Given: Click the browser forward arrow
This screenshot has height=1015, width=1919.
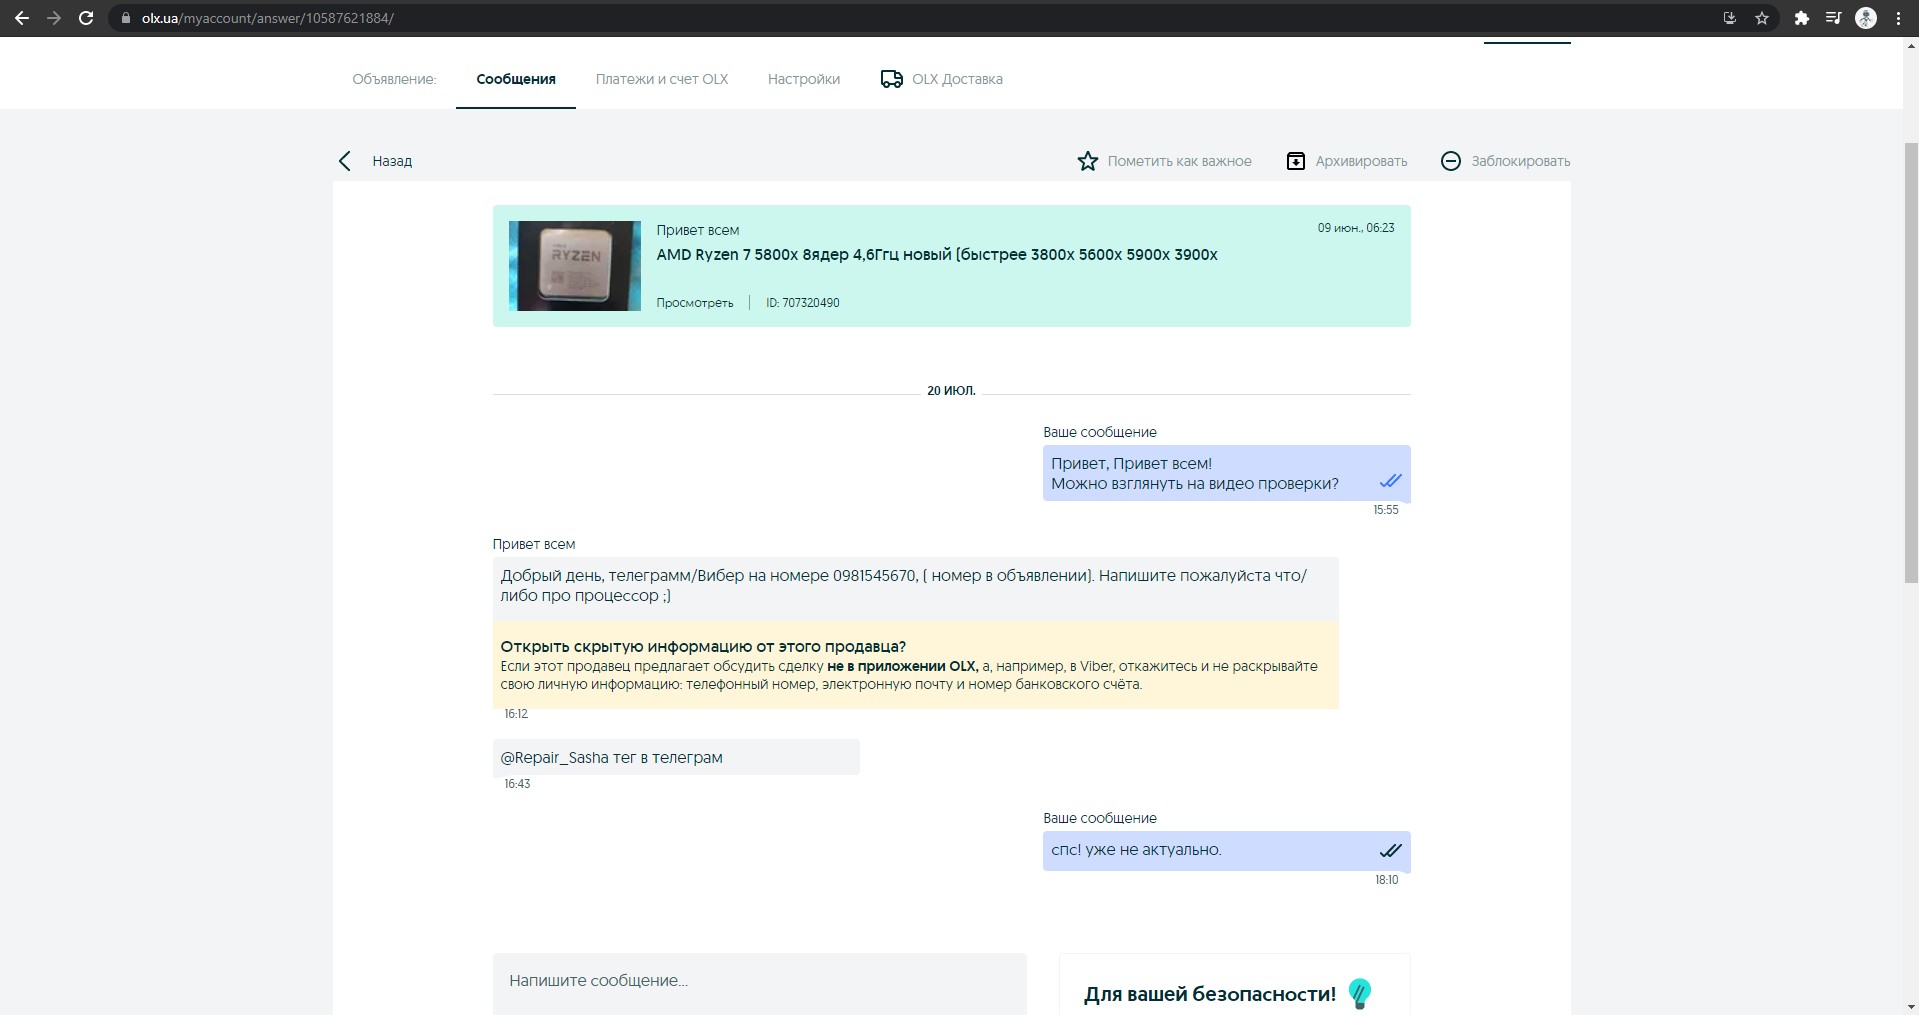Looking at the screenshot, I should (x=54, y=18).
